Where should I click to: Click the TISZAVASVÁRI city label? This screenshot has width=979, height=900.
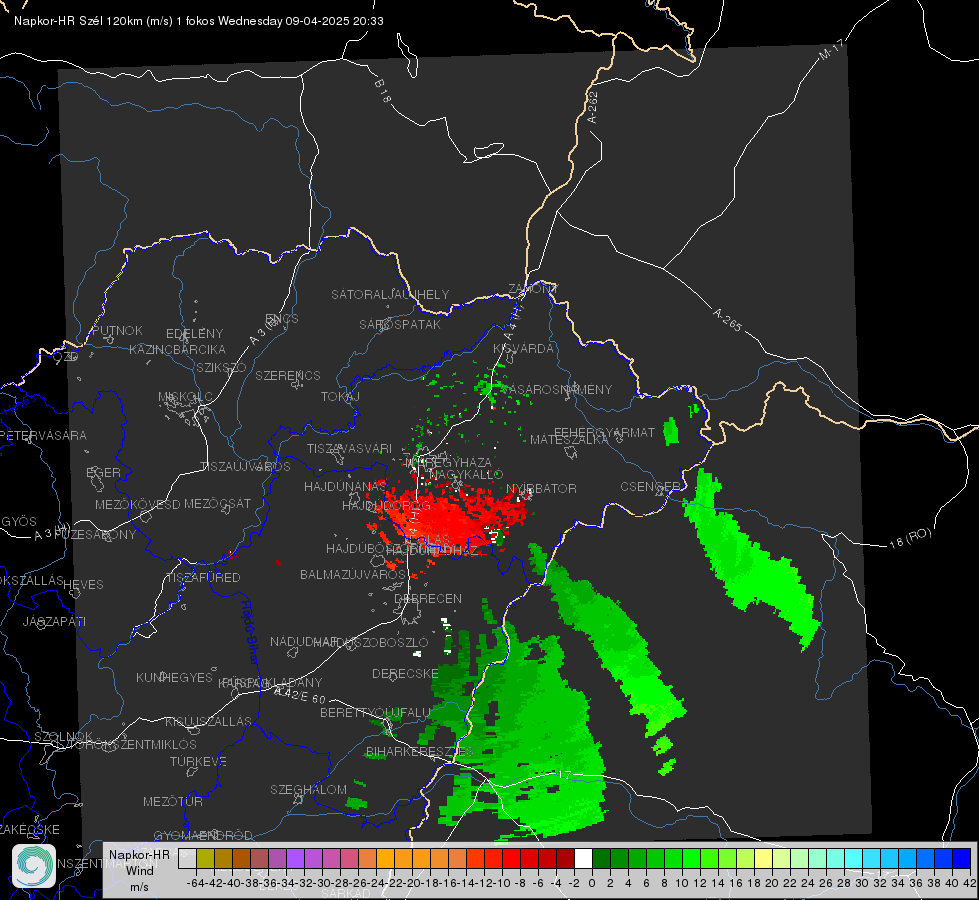tap(349, 449)
